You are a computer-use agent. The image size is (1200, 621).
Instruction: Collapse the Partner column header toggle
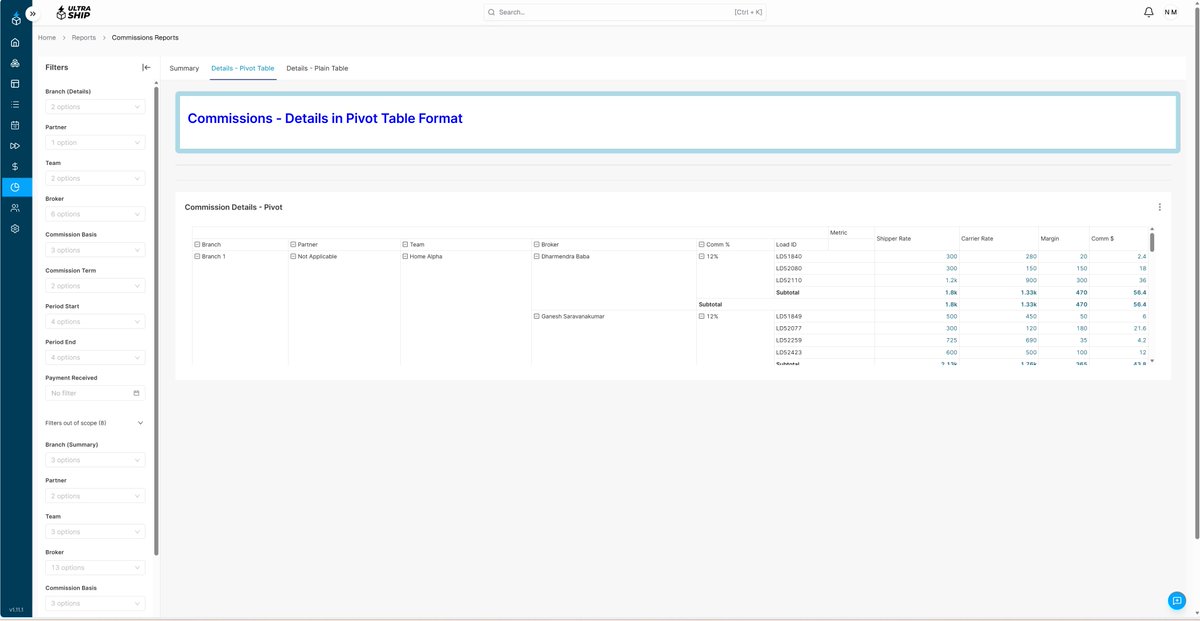tap(293, 244)
